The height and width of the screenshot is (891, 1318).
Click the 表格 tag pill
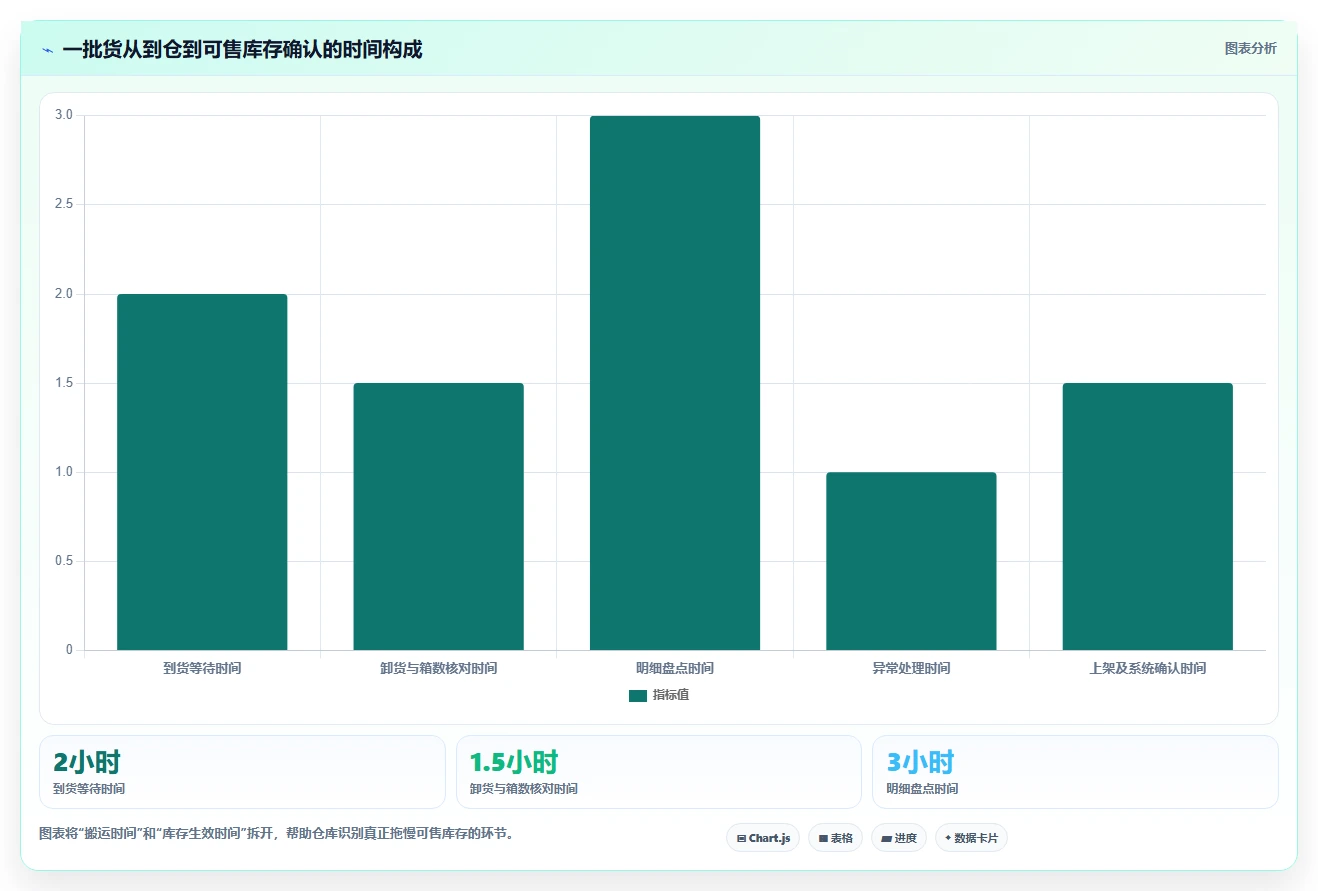click(836, 838)
